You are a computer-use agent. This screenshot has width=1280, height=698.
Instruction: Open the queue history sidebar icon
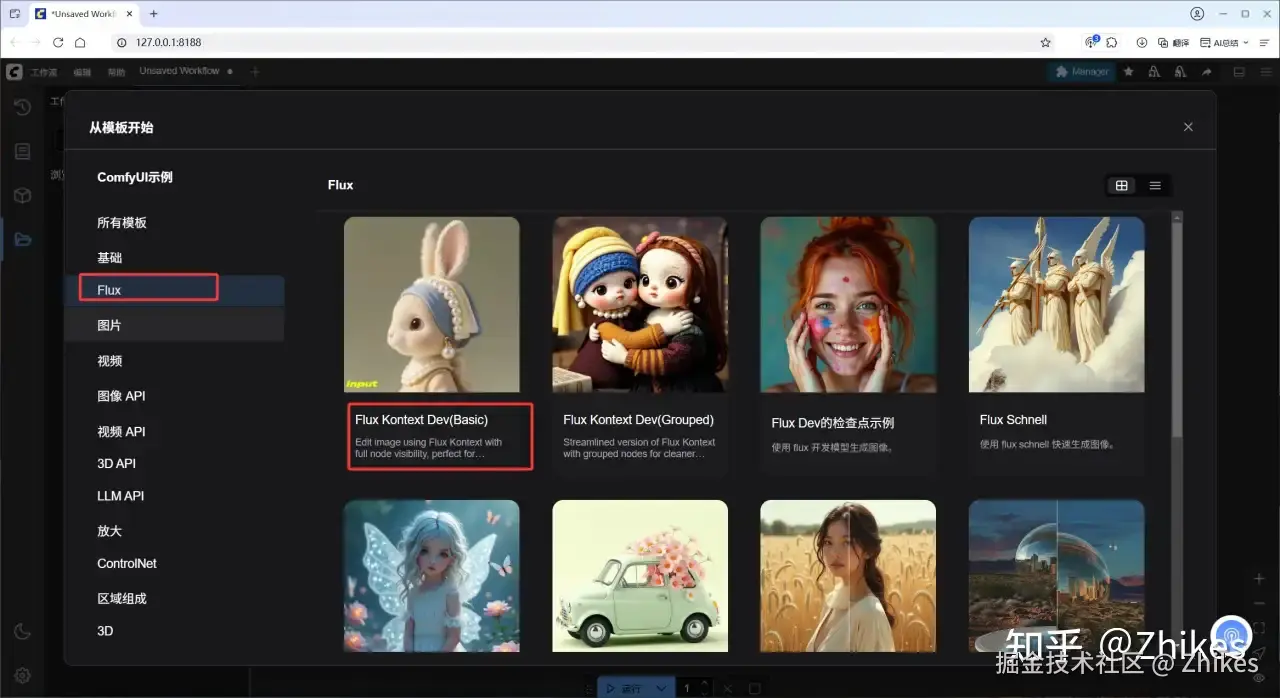(x=22, y=107)
